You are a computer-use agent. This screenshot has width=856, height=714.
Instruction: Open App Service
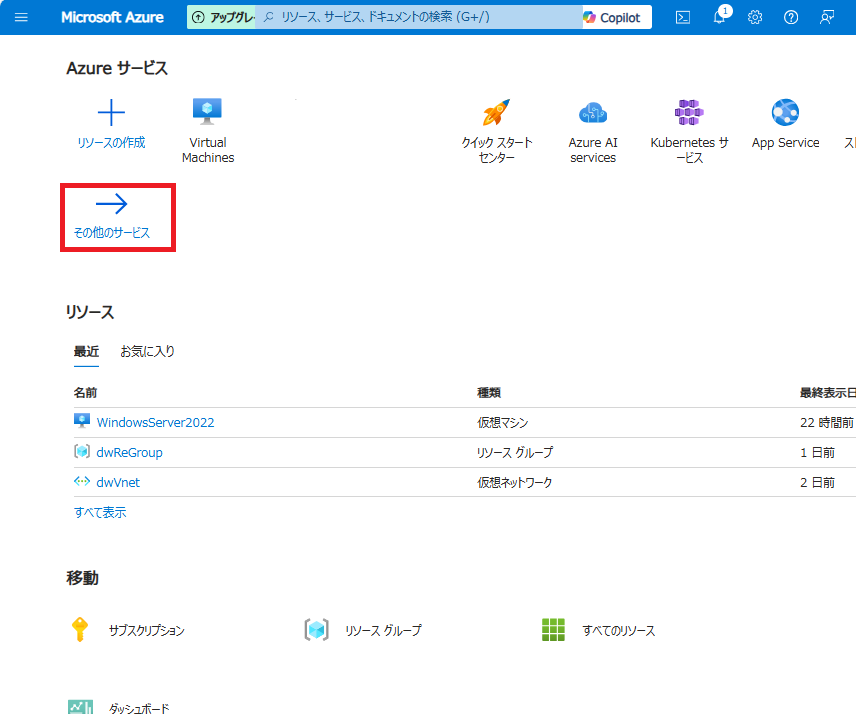tap(785, 124)
